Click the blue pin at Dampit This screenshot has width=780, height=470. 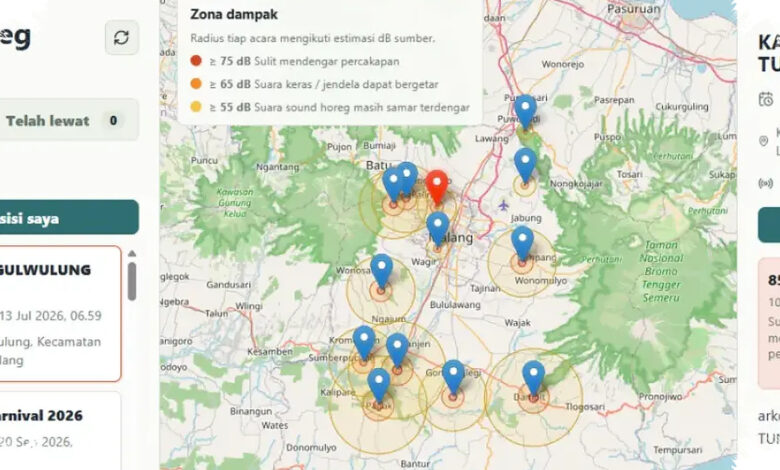coord(533,378)
